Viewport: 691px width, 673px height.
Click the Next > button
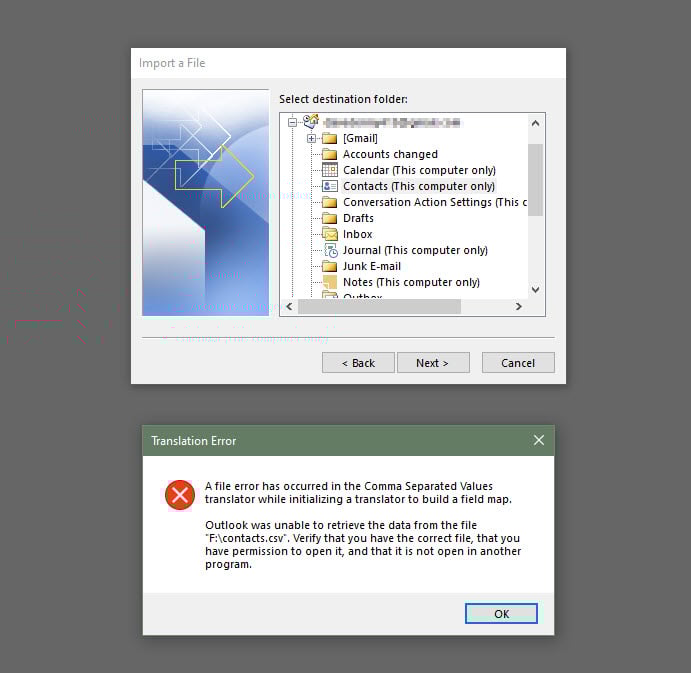(433, 363)
